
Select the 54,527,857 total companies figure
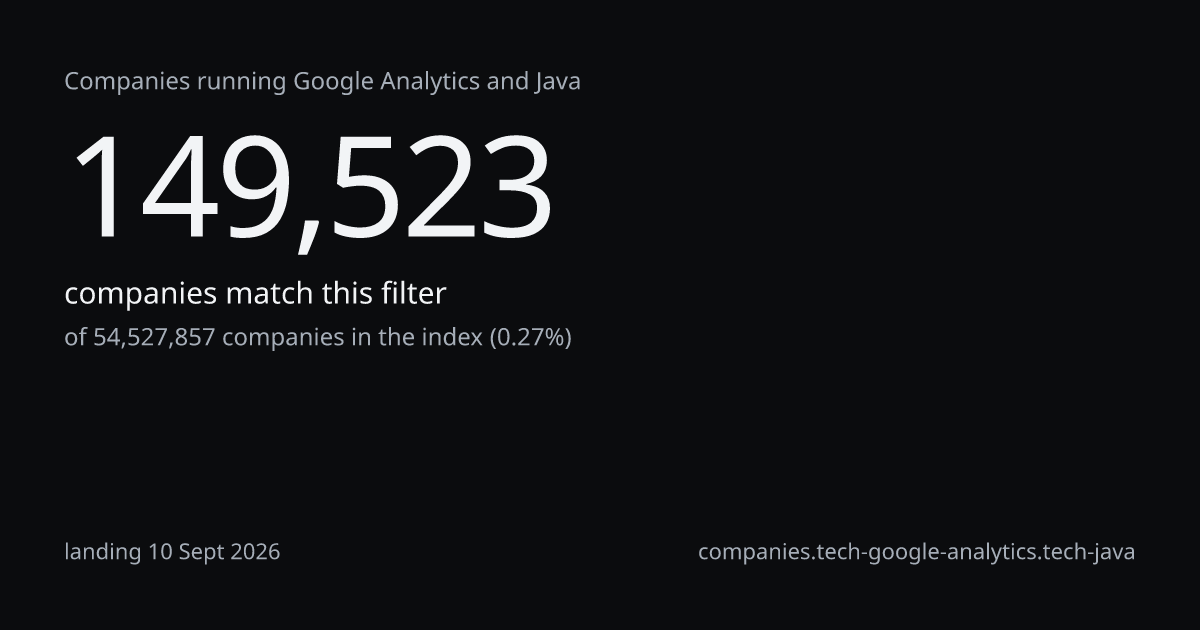tap(154, 338)
